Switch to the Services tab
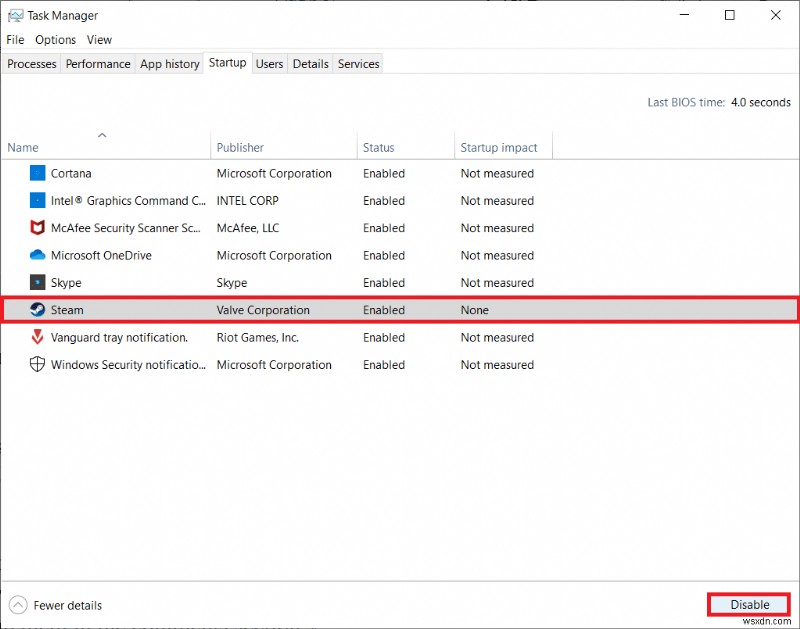The width and height of the screenshot is (800, 629). (358, 64)
